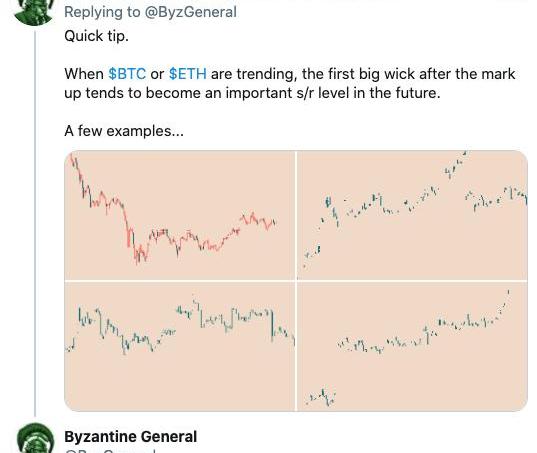The image size is (537, 453).
Task: Click the "Quick tip." tweet text
Action: coord(96,36)
